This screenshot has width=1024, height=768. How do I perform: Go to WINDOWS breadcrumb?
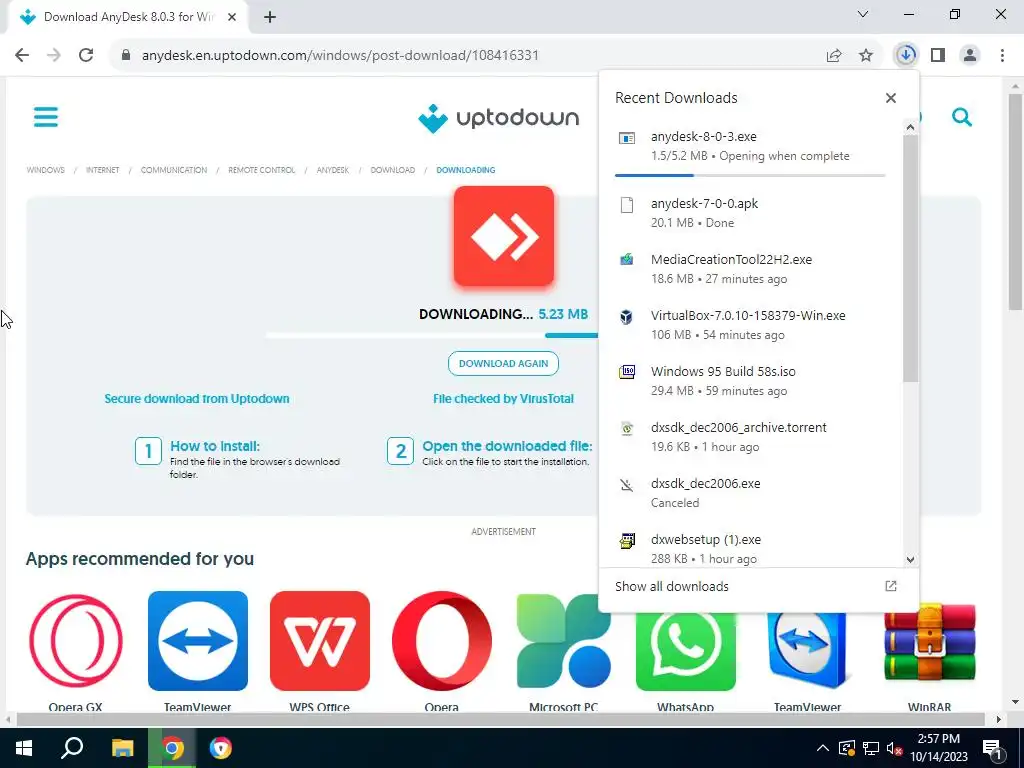[x=46, y=170]
